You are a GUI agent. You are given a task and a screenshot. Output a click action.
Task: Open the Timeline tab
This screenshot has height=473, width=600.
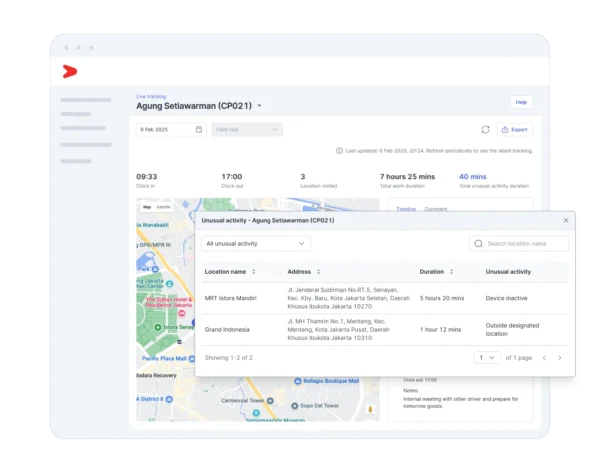pyautogui.click(x=406, y=209)
